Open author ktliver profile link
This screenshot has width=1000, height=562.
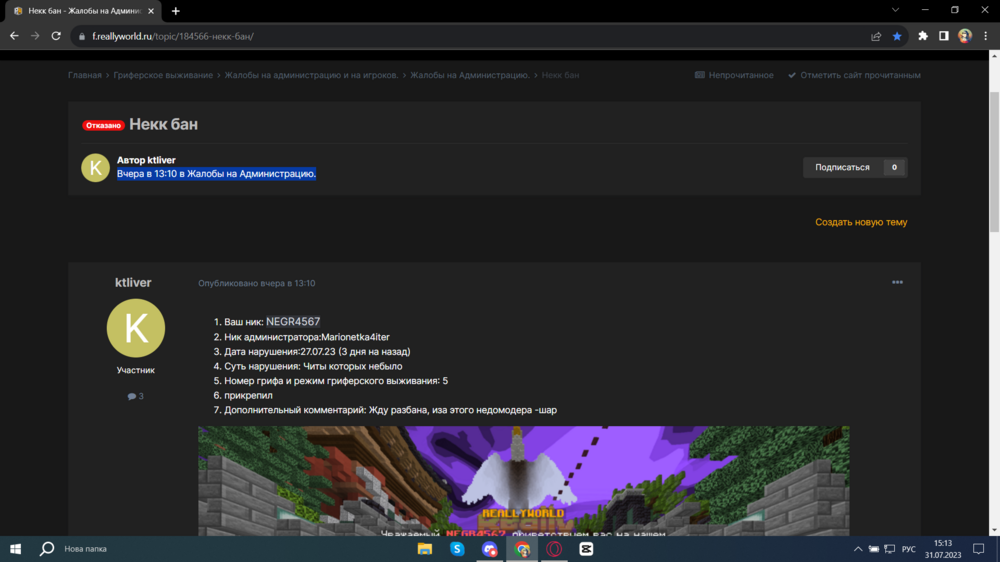point(161,160)
